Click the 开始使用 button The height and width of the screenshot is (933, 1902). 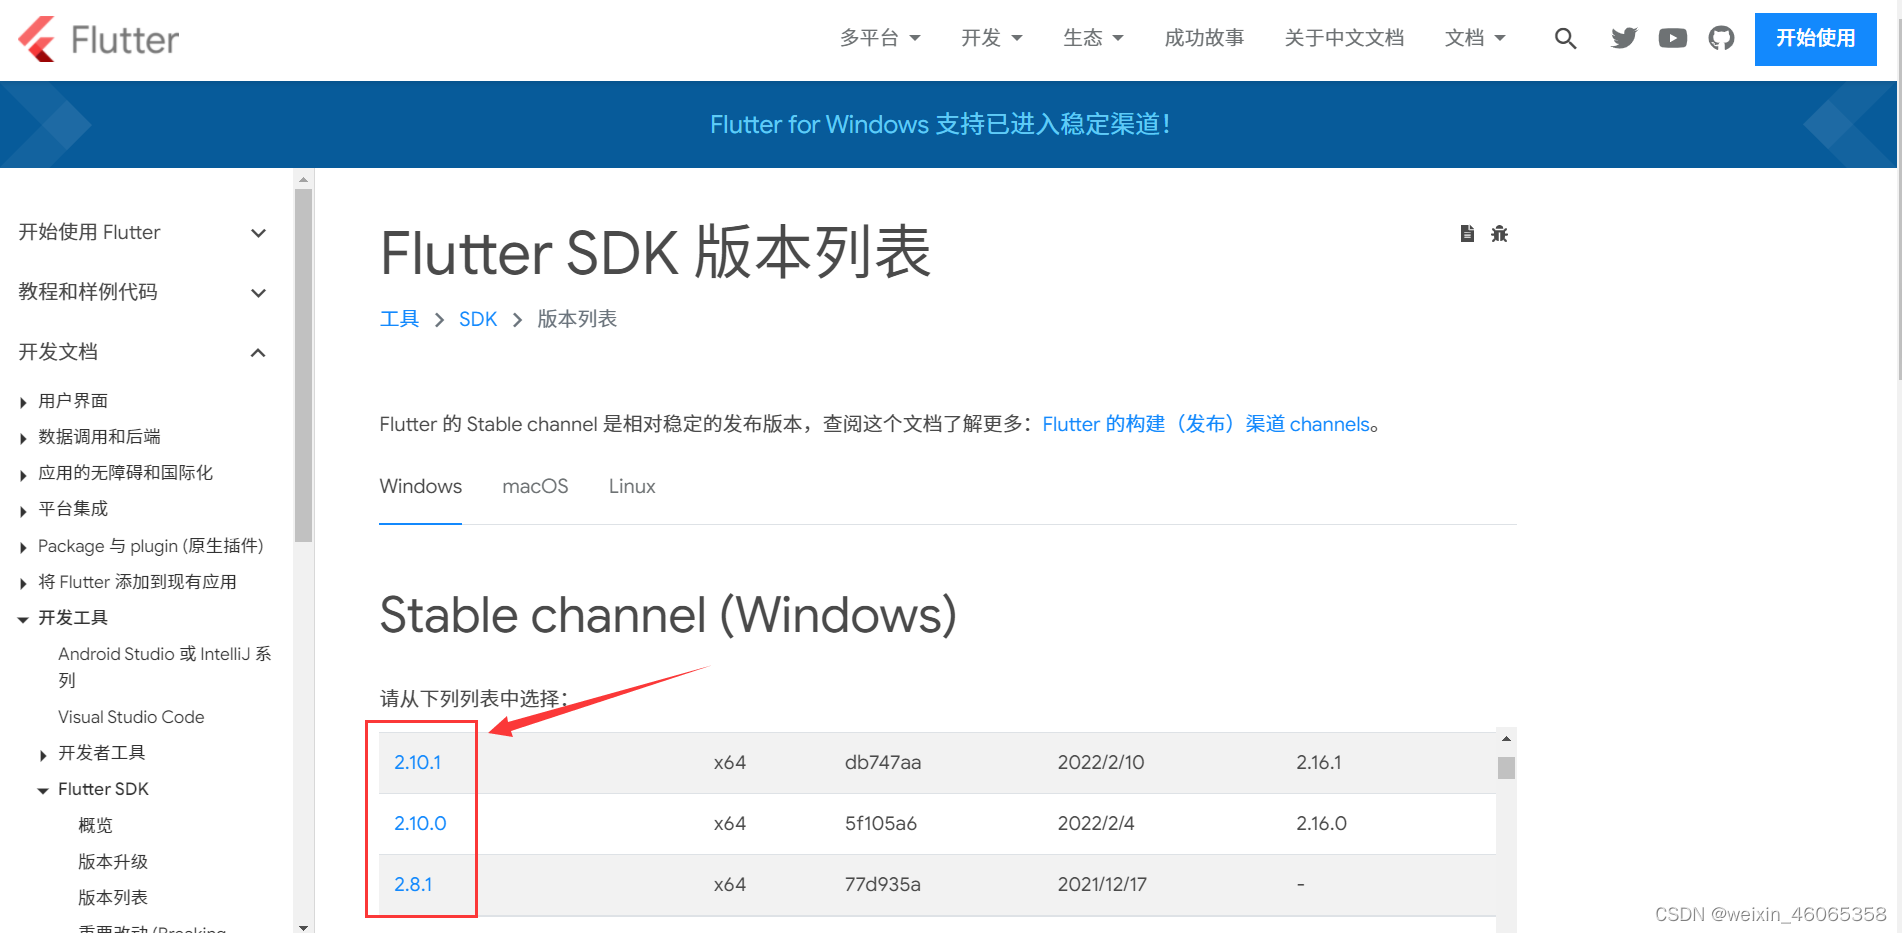1815,39
